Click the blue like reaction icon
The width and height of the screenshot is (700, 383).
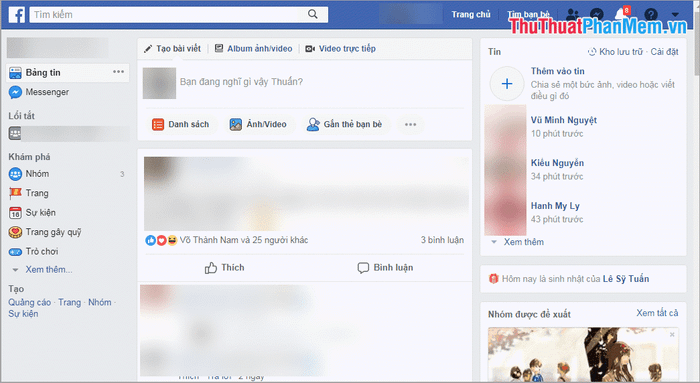pos(151,241)
